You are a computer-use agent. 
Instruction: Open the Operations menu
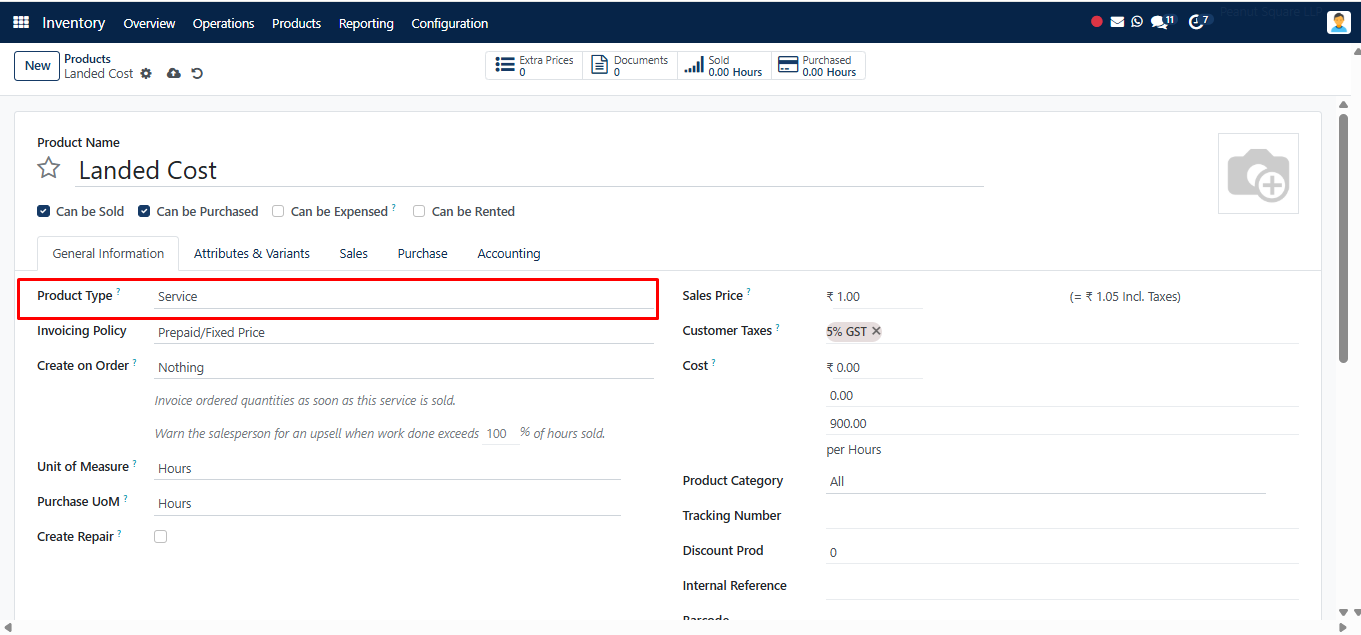pos(224,23)
